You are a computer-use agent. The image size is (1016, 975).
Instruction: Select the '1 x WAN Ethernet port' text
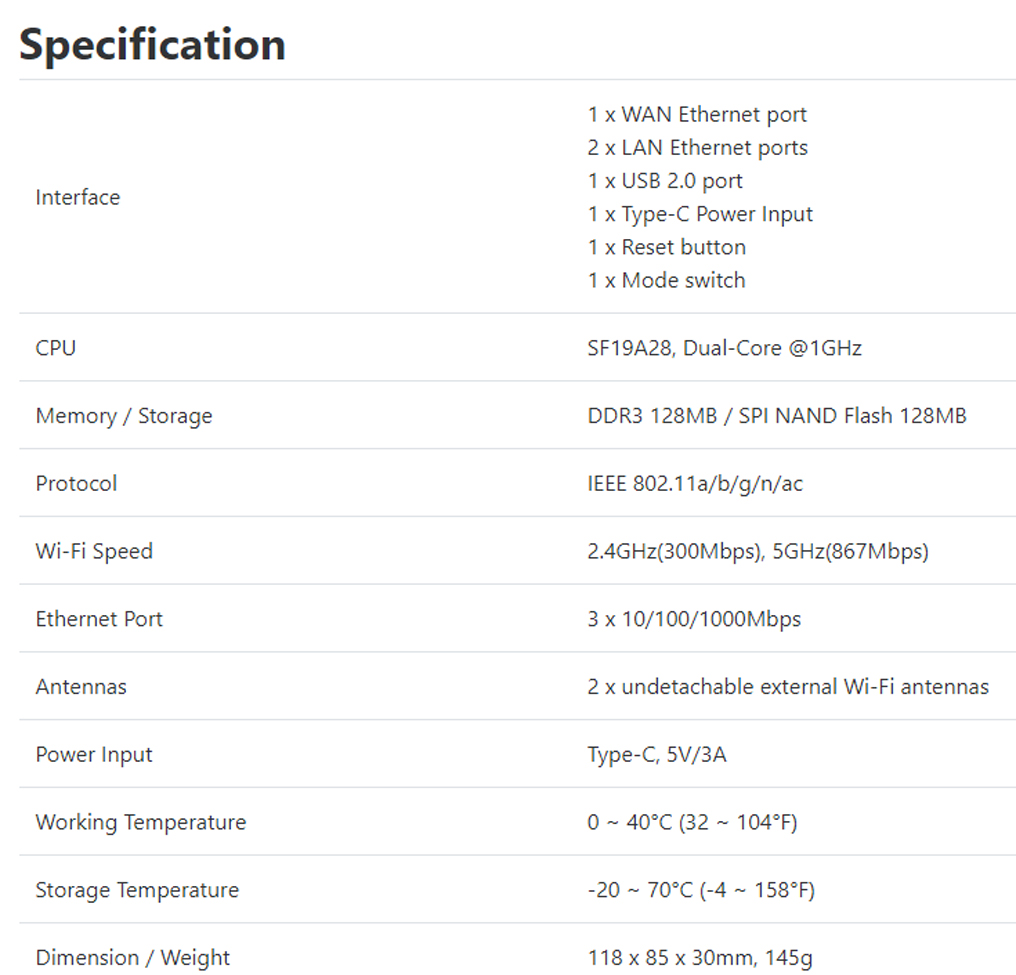(x=697, y=114)
